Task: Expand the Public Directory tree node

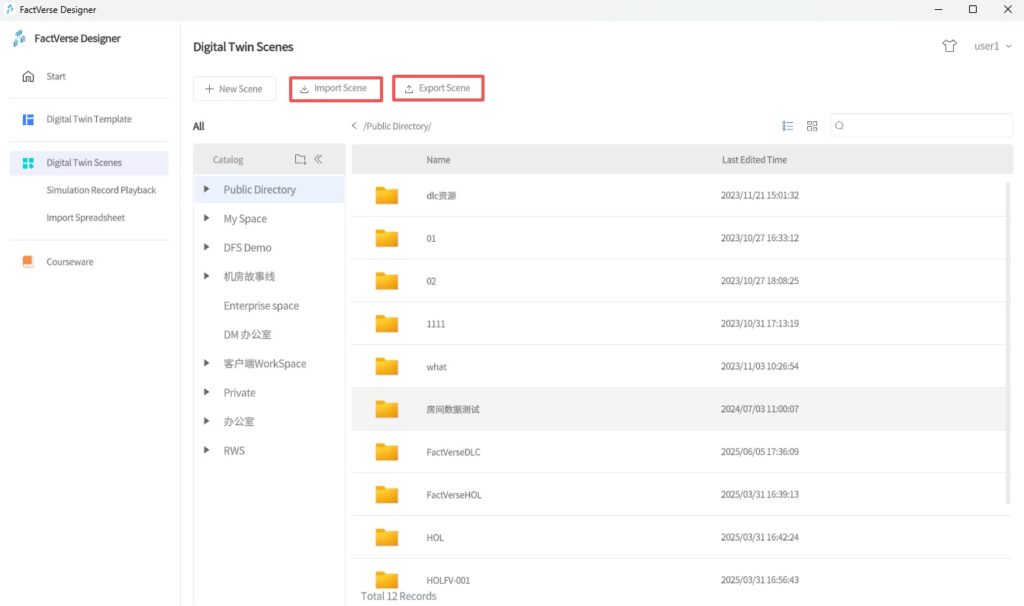Action: click(x=207, y=189)
